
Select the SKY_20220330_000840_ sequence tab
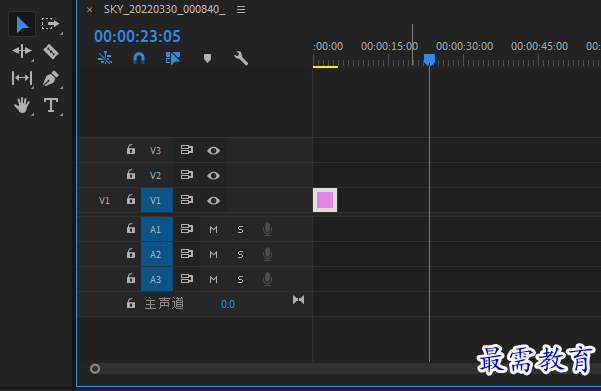point(164,10)
